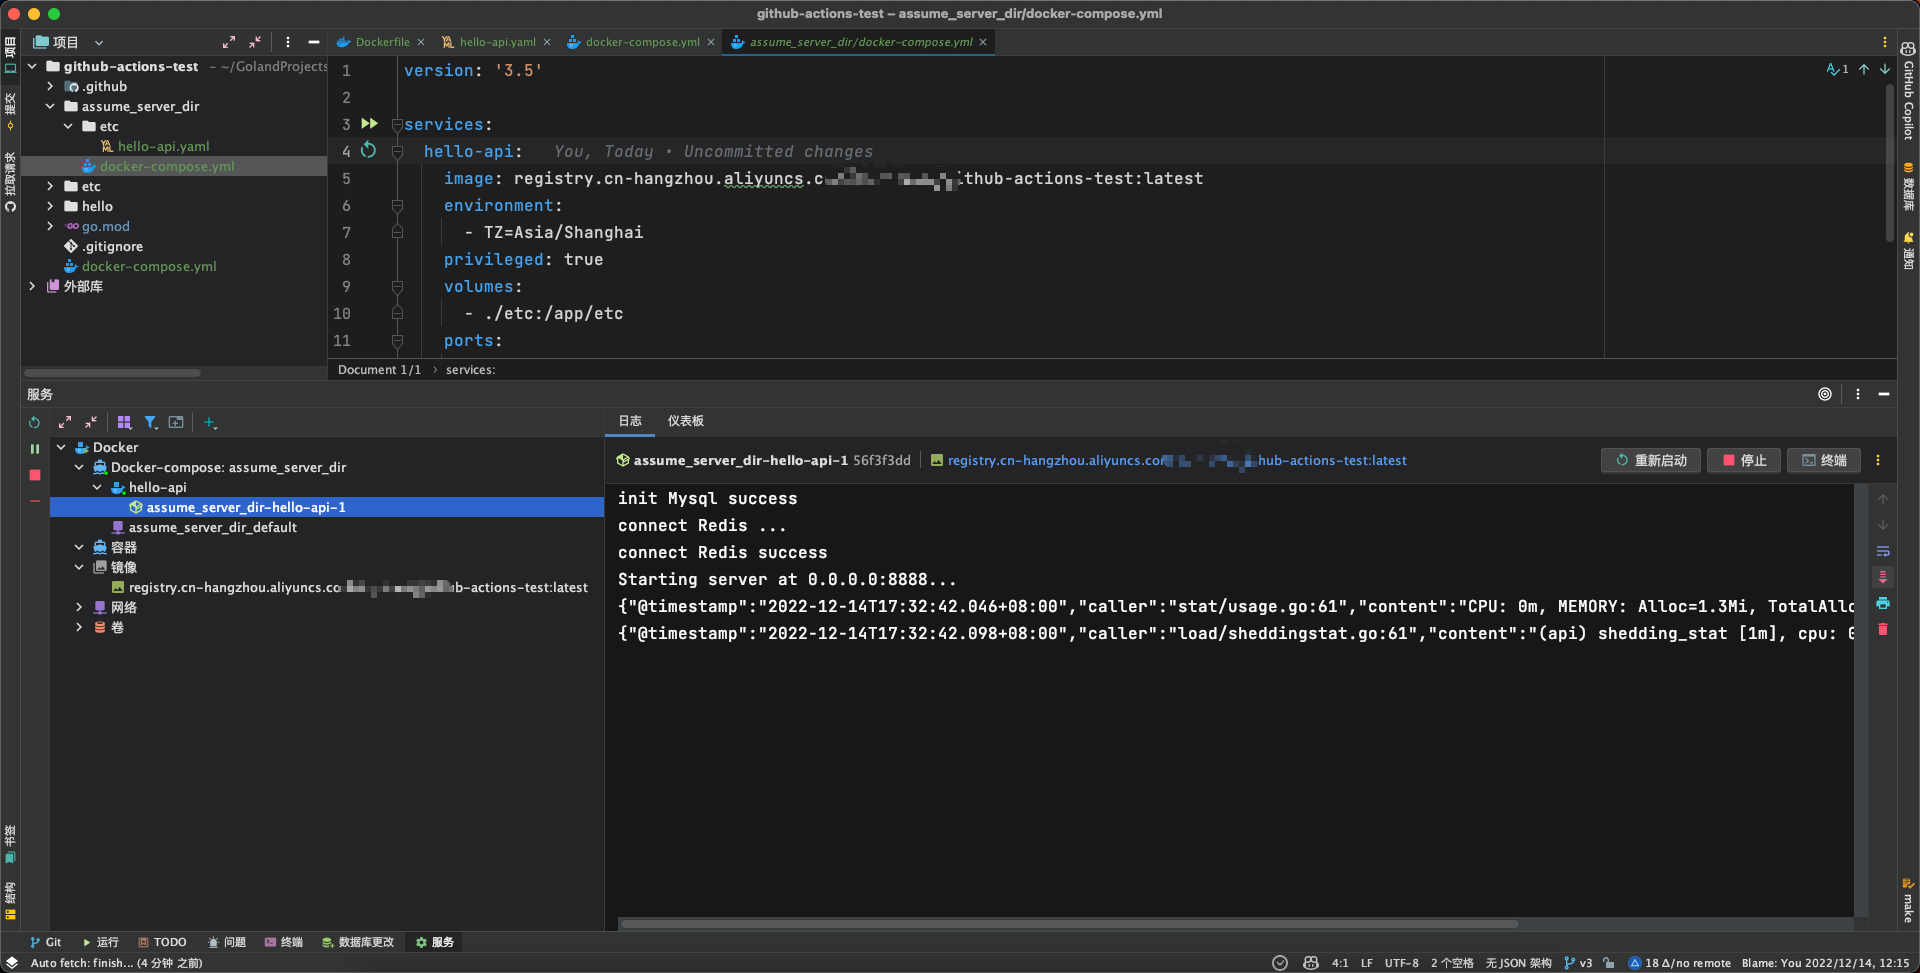The image size is (1920, 973).
Task: Select hello-api.yaml in project tree
Action: 164,146
